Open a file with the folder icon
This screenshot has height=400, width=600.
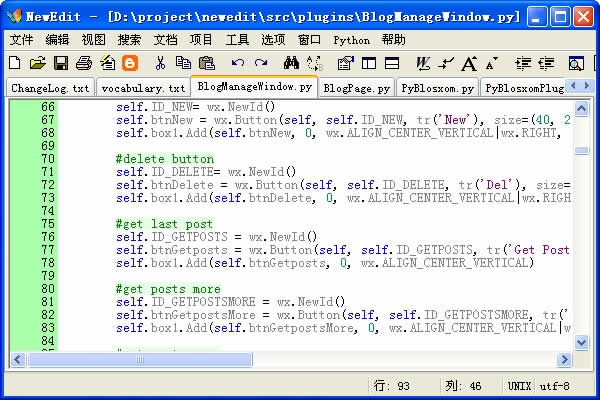click(38, 63)
